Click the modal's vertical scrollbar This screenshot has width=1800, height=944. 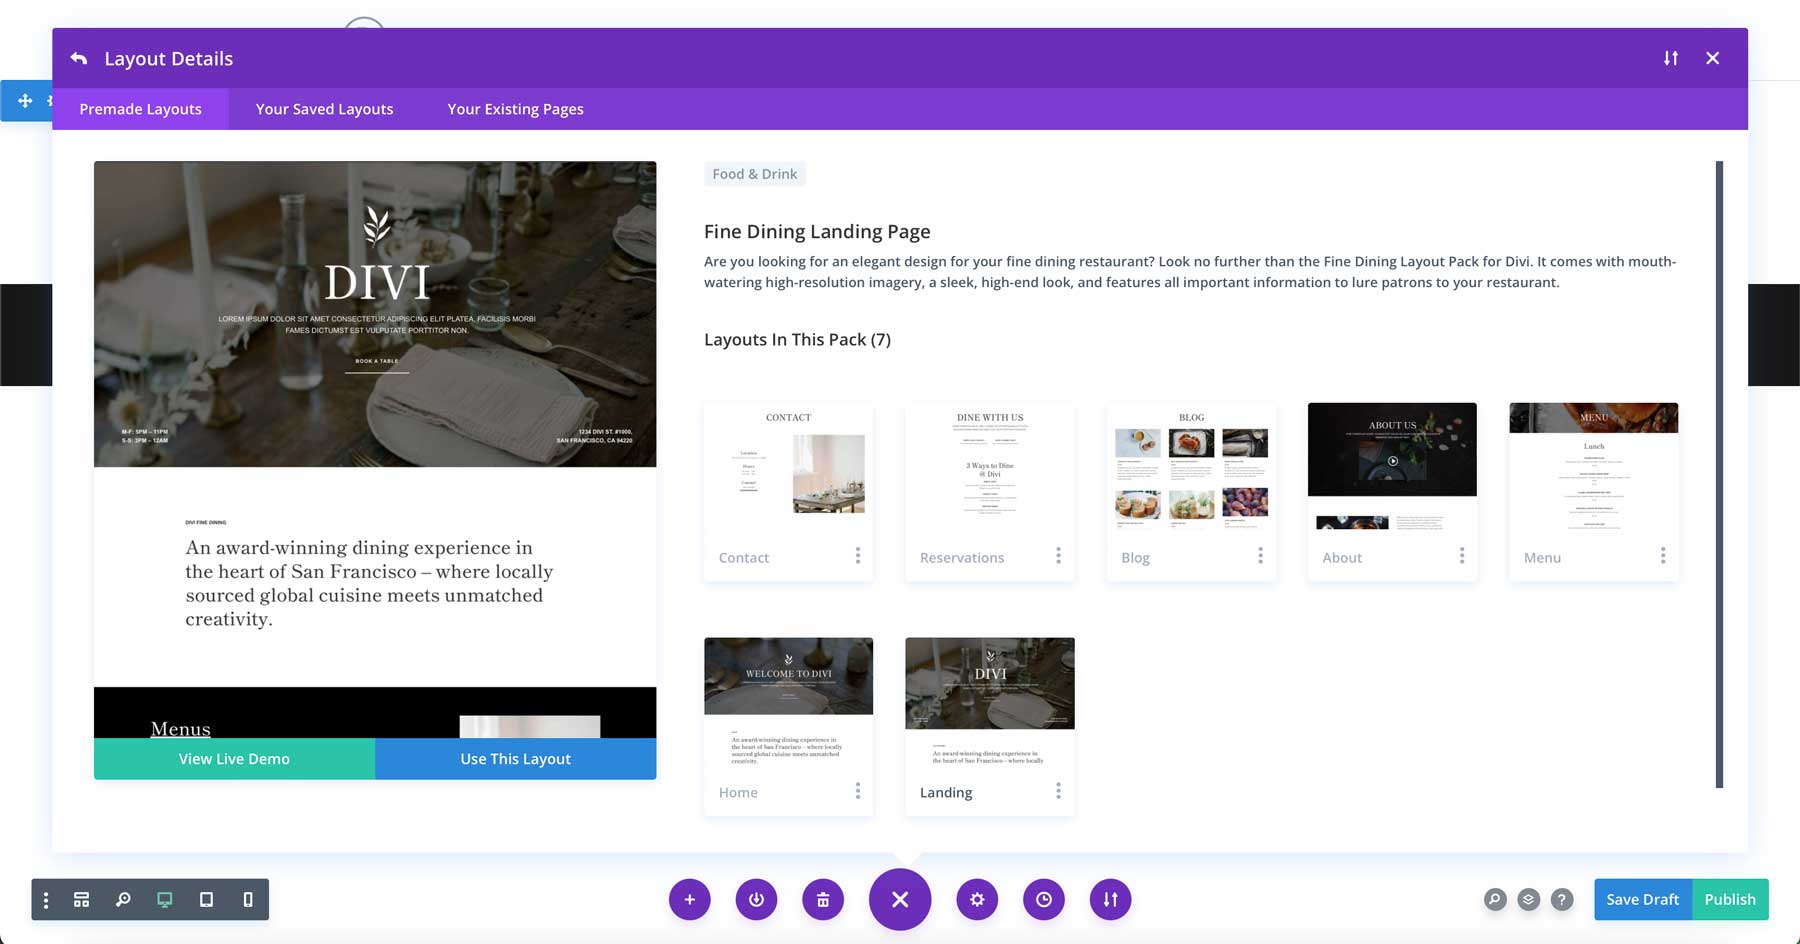click(1719, 474)
